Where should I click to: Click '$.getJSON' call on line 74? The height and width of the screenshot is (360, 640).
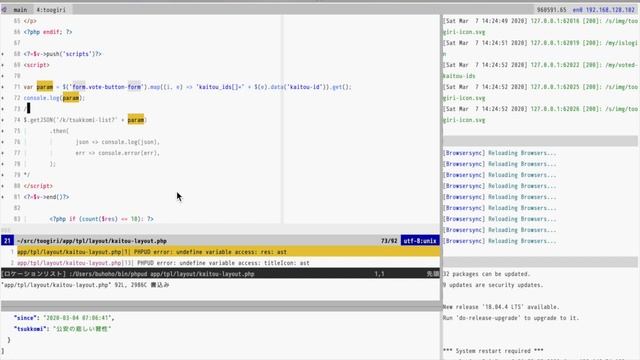40,120
